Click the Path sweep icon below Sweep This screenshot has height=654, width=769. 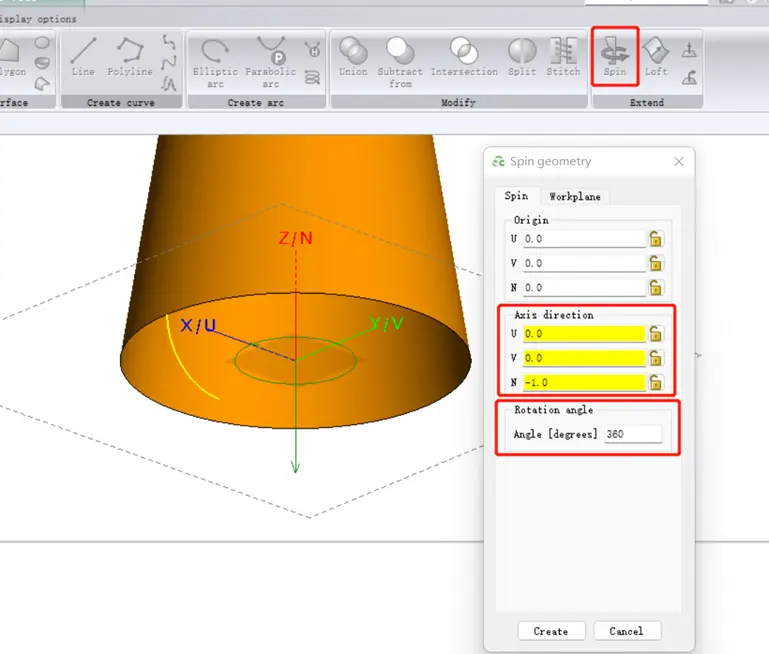click(689, 77)
